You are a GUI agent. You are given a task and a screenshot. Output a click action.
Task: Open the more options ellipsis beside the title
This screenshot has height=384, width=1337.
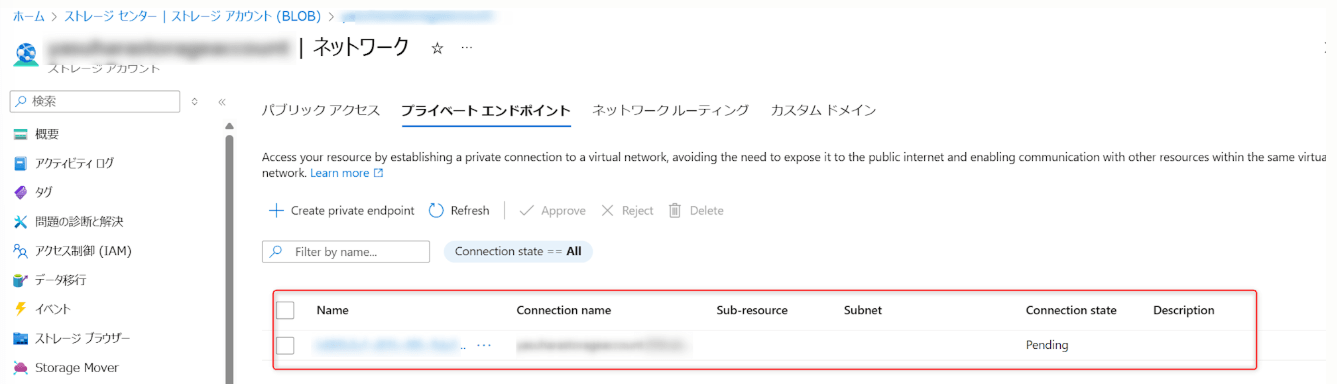point(466,48)
